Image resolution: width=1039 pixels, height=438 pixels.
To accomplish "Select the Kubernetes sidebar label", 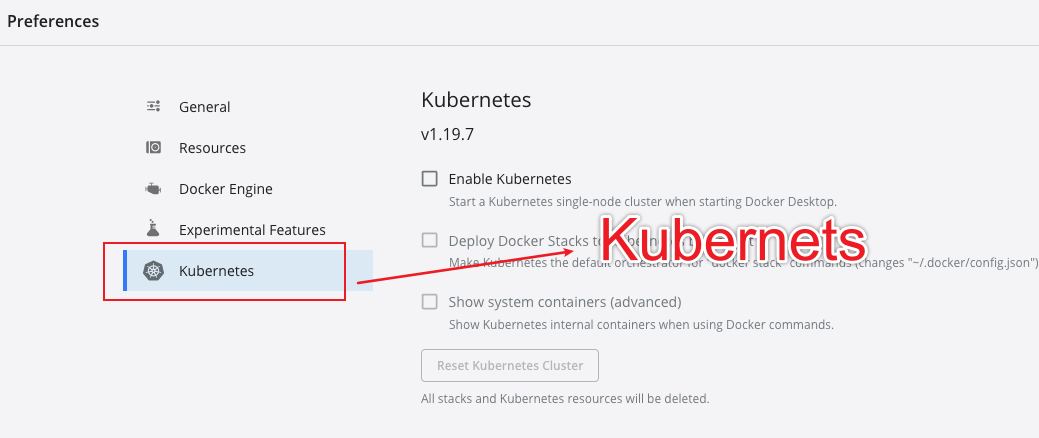I will pos(216,271).
